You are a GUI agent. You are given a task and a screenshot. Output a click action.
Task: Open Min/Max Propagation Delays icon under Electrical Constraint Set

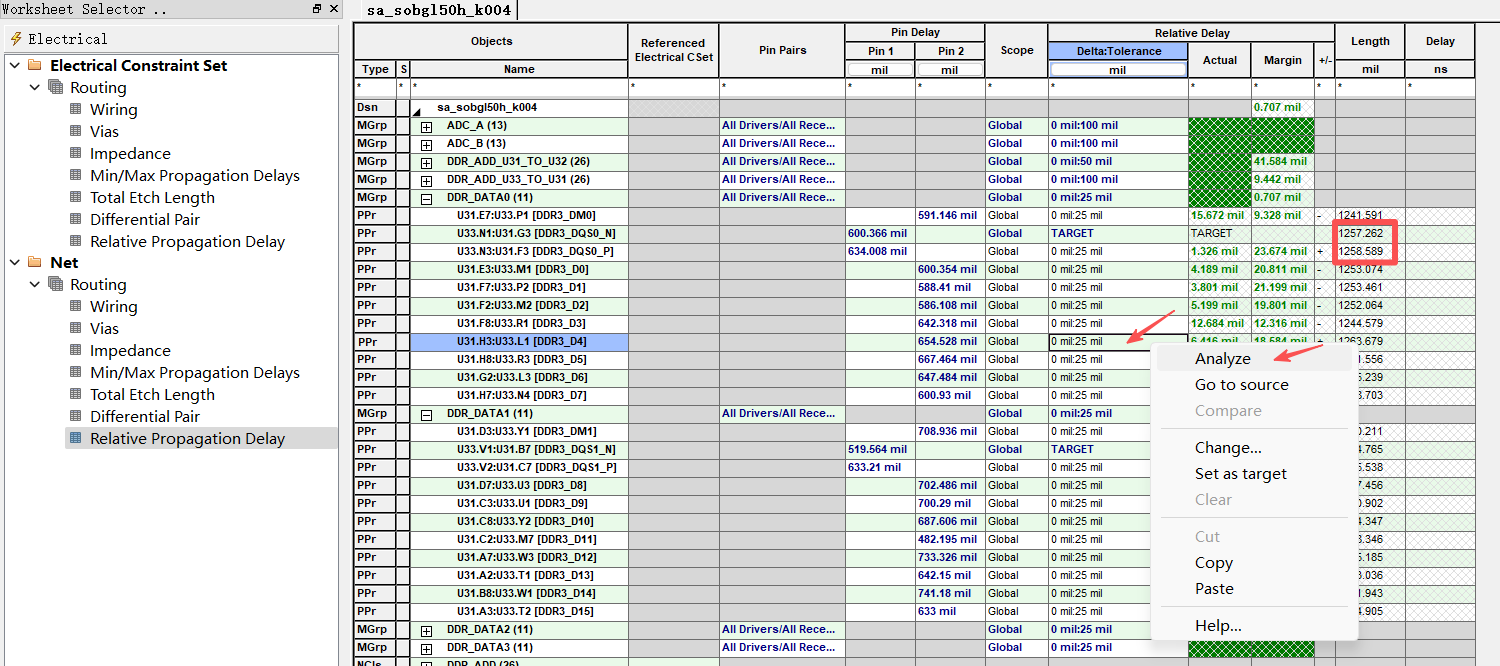(x=76, y=176)
